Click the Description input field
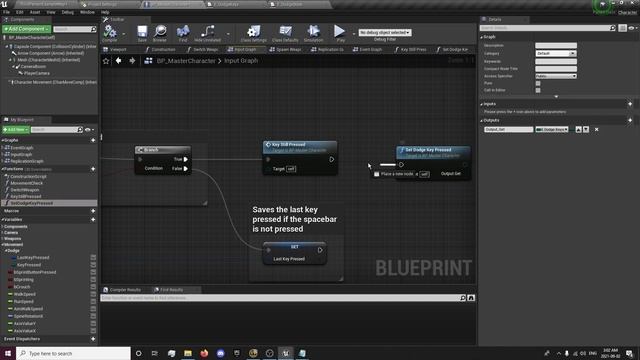Viewport: 640px width, 360px height. tap(556, 45)
